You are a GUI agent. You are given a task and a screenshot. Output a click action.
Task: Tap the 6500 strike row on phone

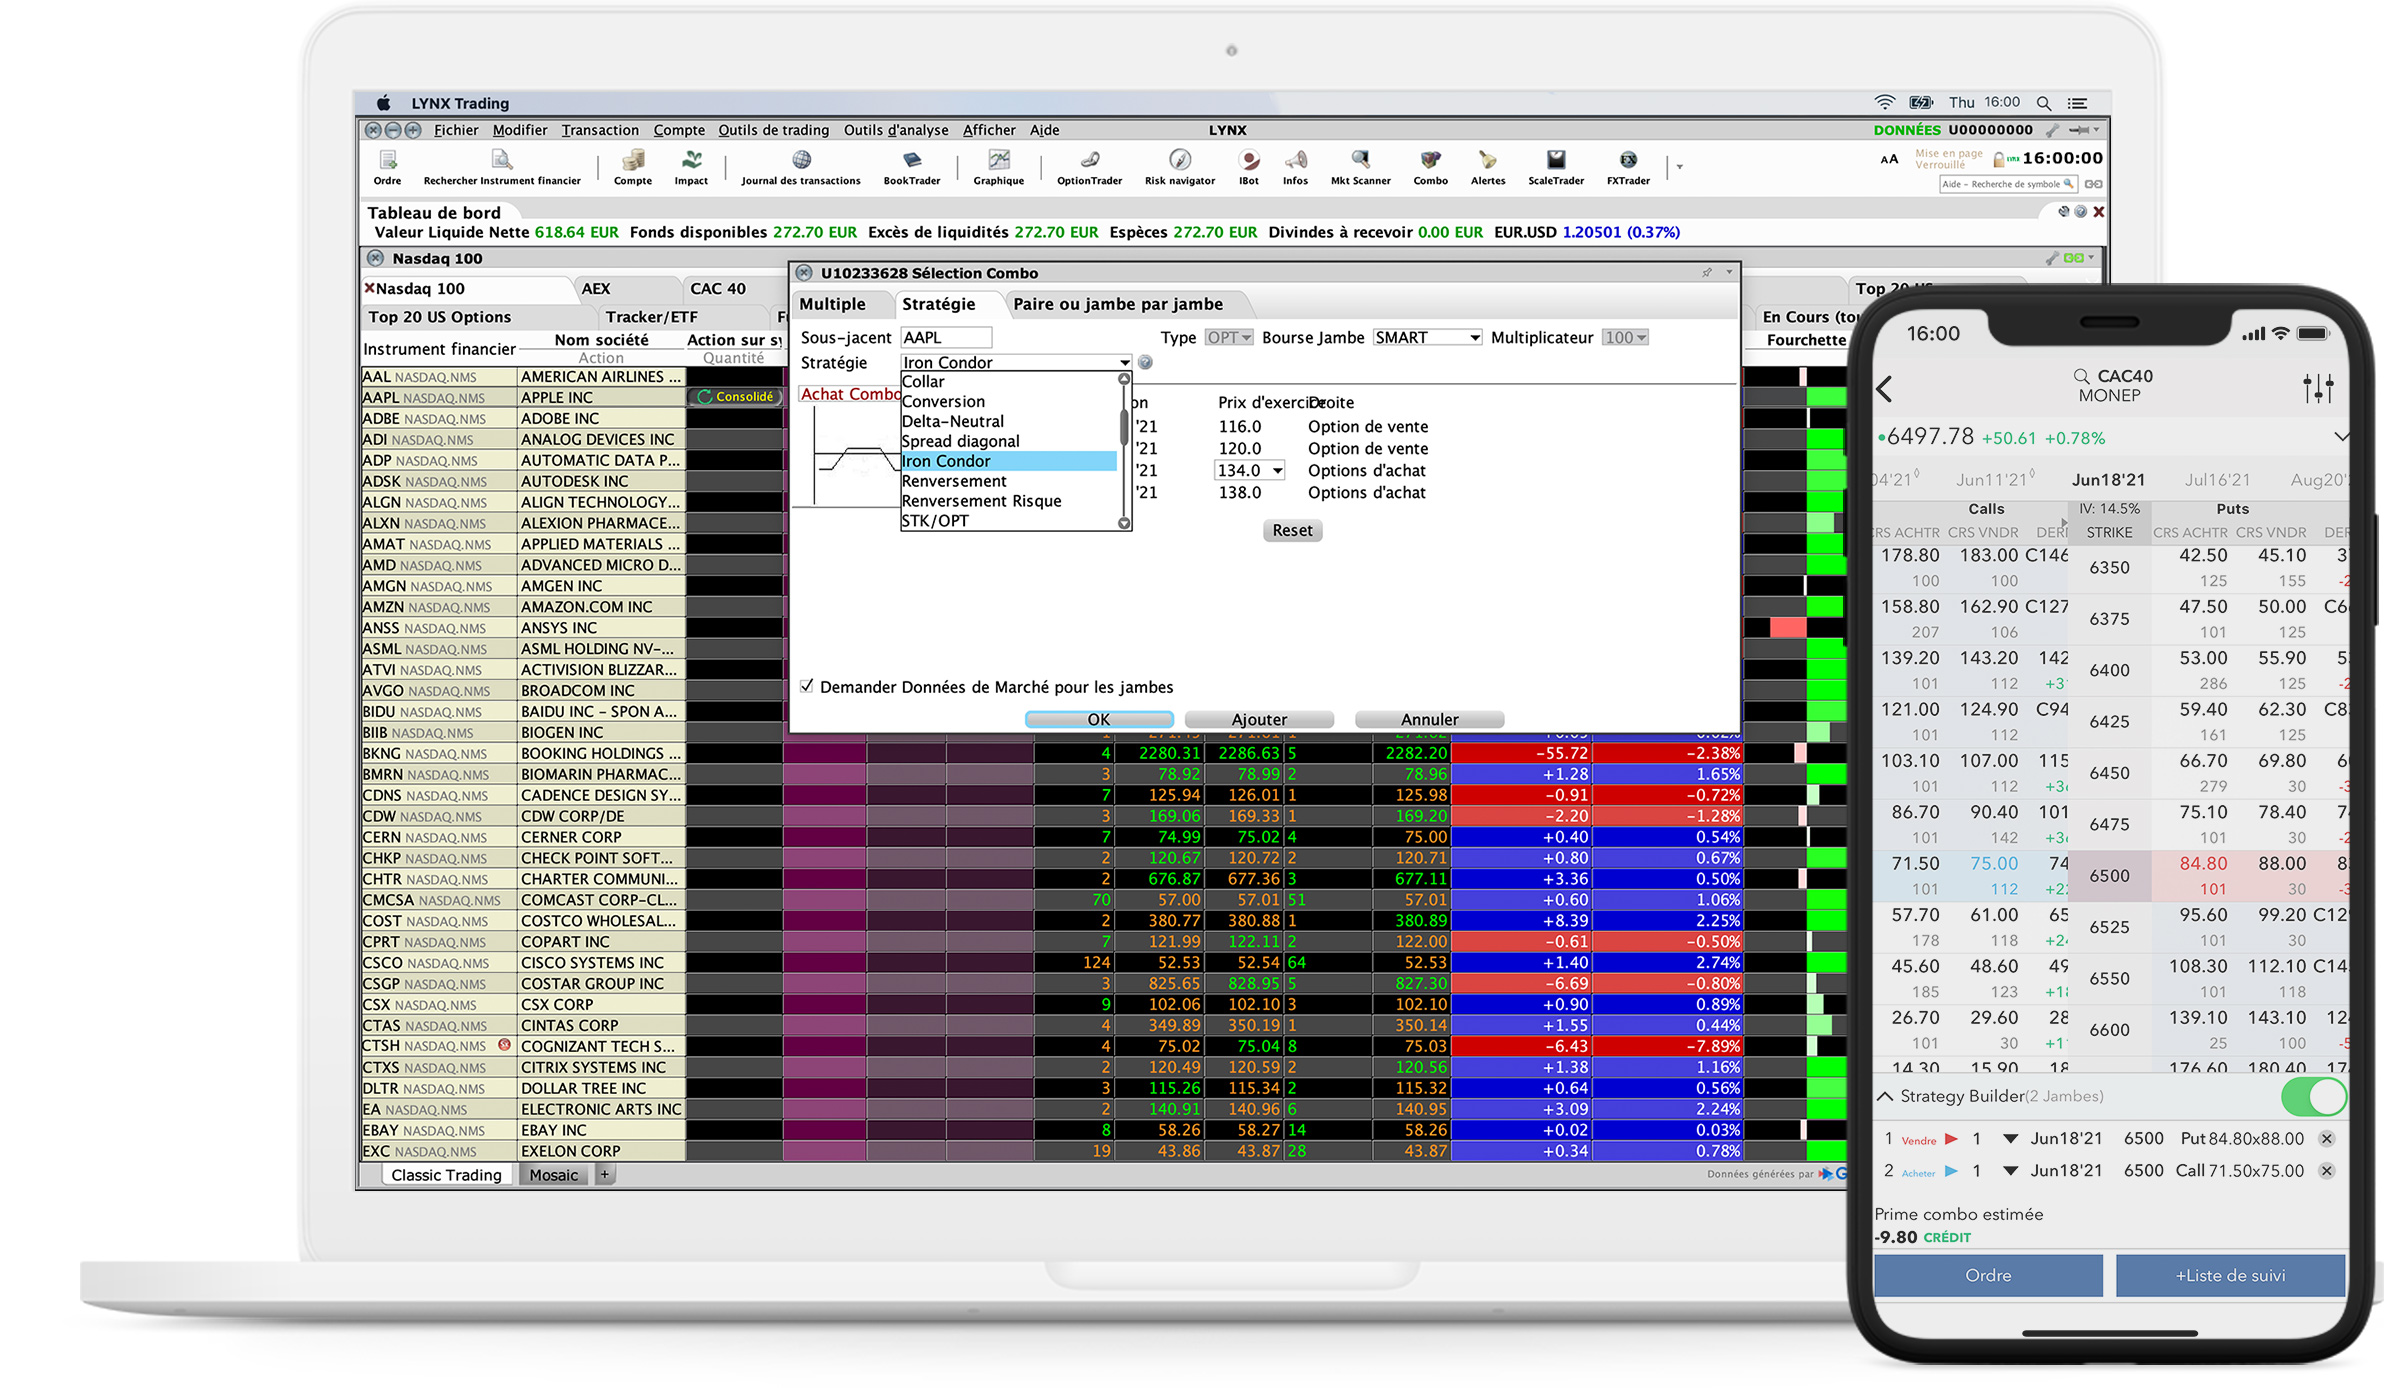2110,876
